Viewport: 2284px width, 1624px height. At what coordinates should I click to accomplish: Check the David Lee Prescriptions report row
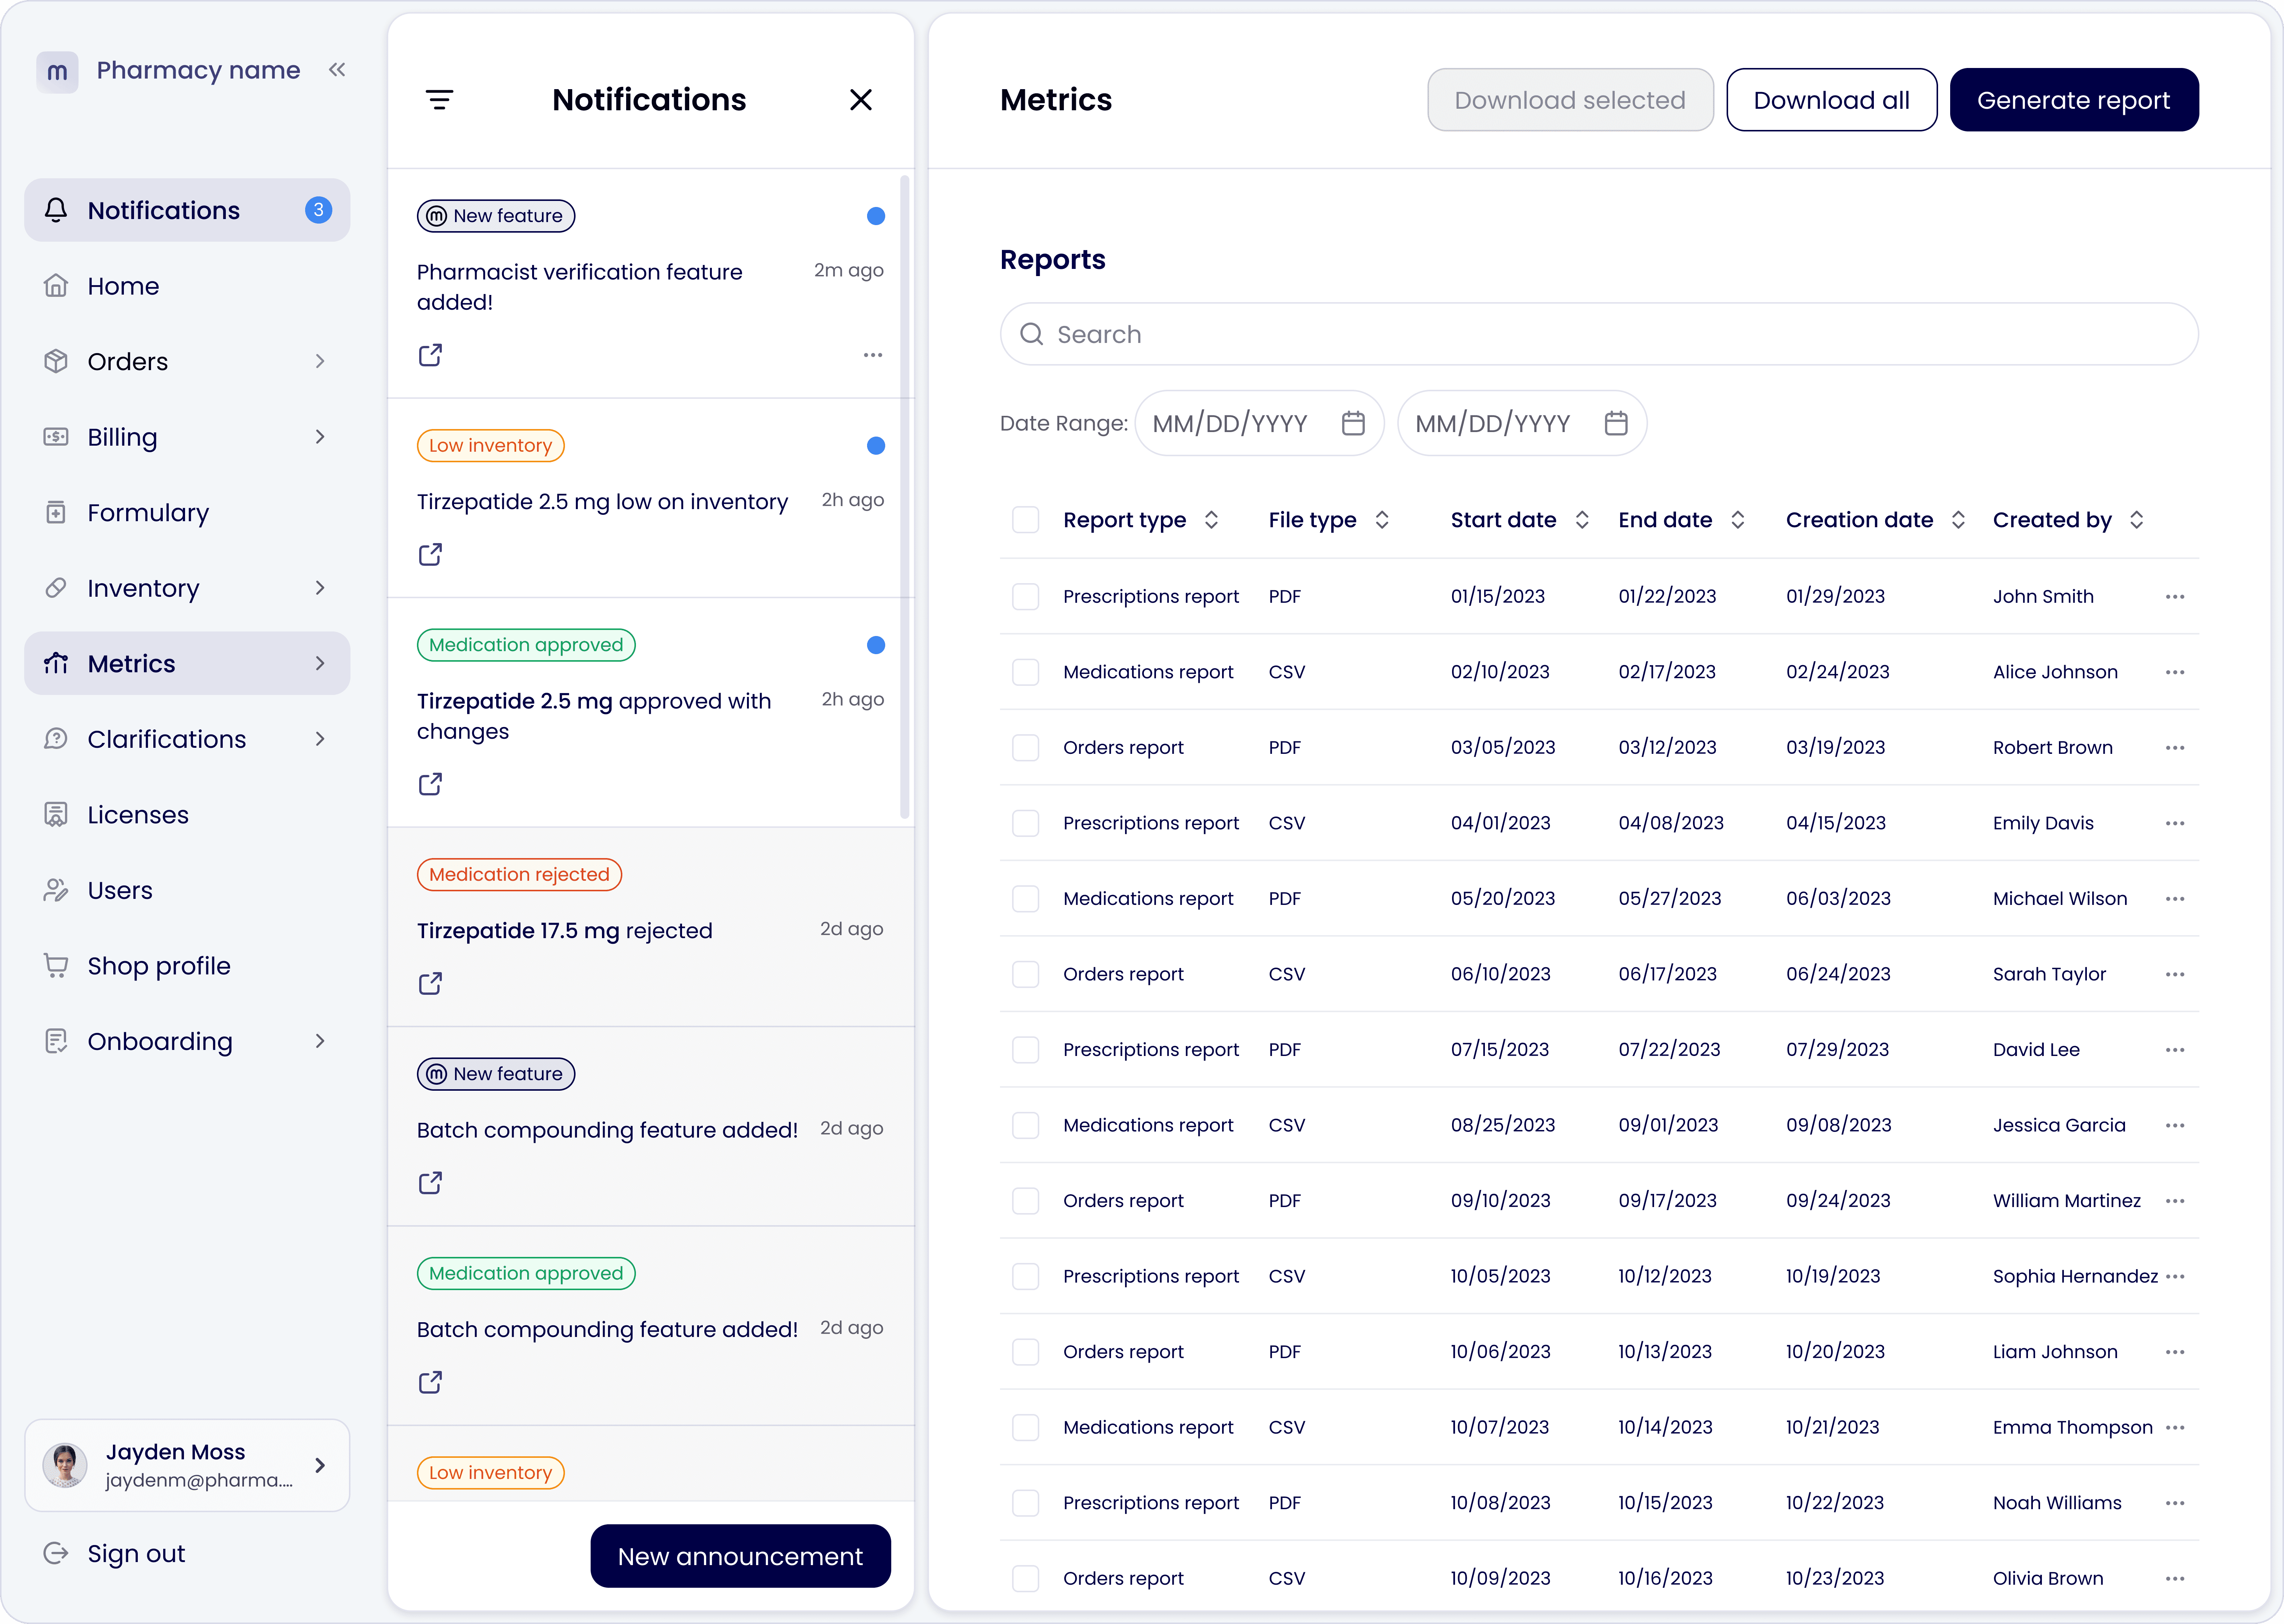(x=1025, y=1050)
